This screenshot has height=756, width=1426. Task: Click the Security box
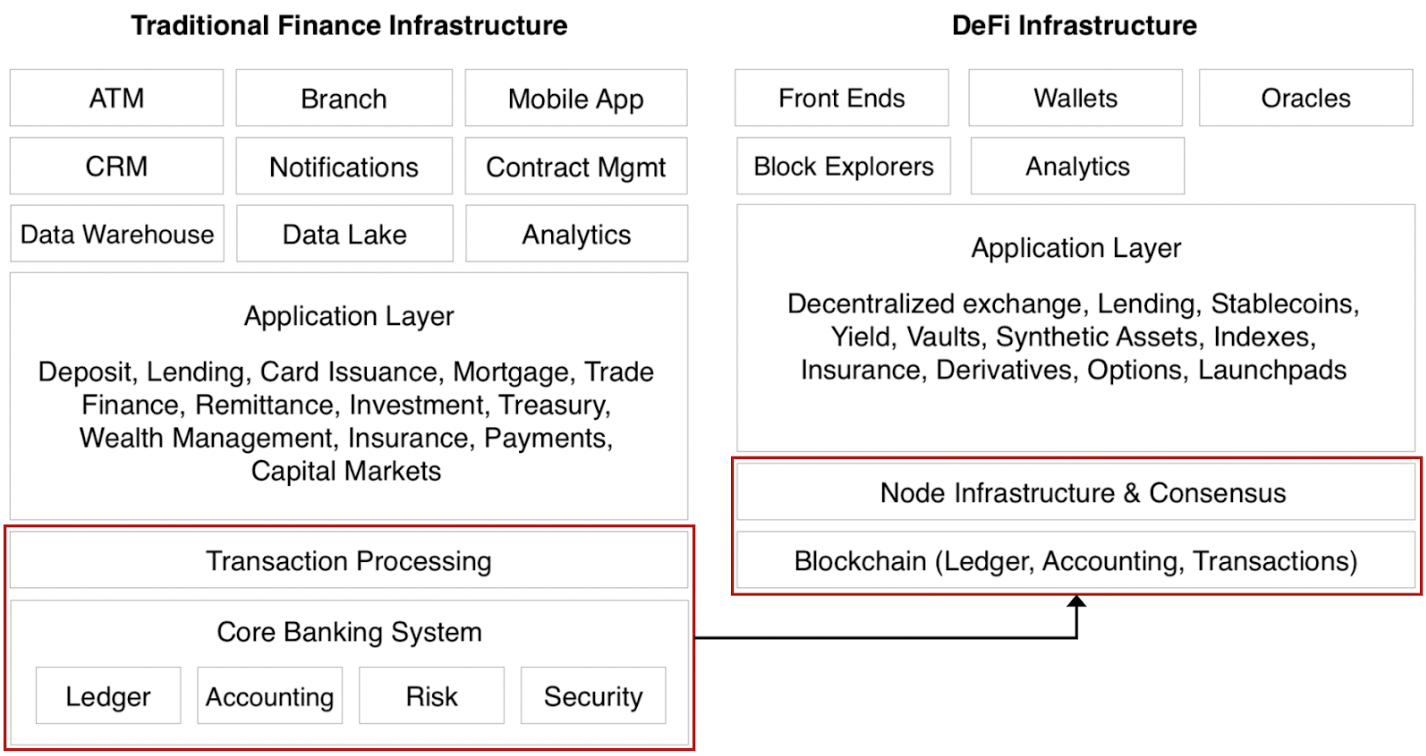click(593, 696)
